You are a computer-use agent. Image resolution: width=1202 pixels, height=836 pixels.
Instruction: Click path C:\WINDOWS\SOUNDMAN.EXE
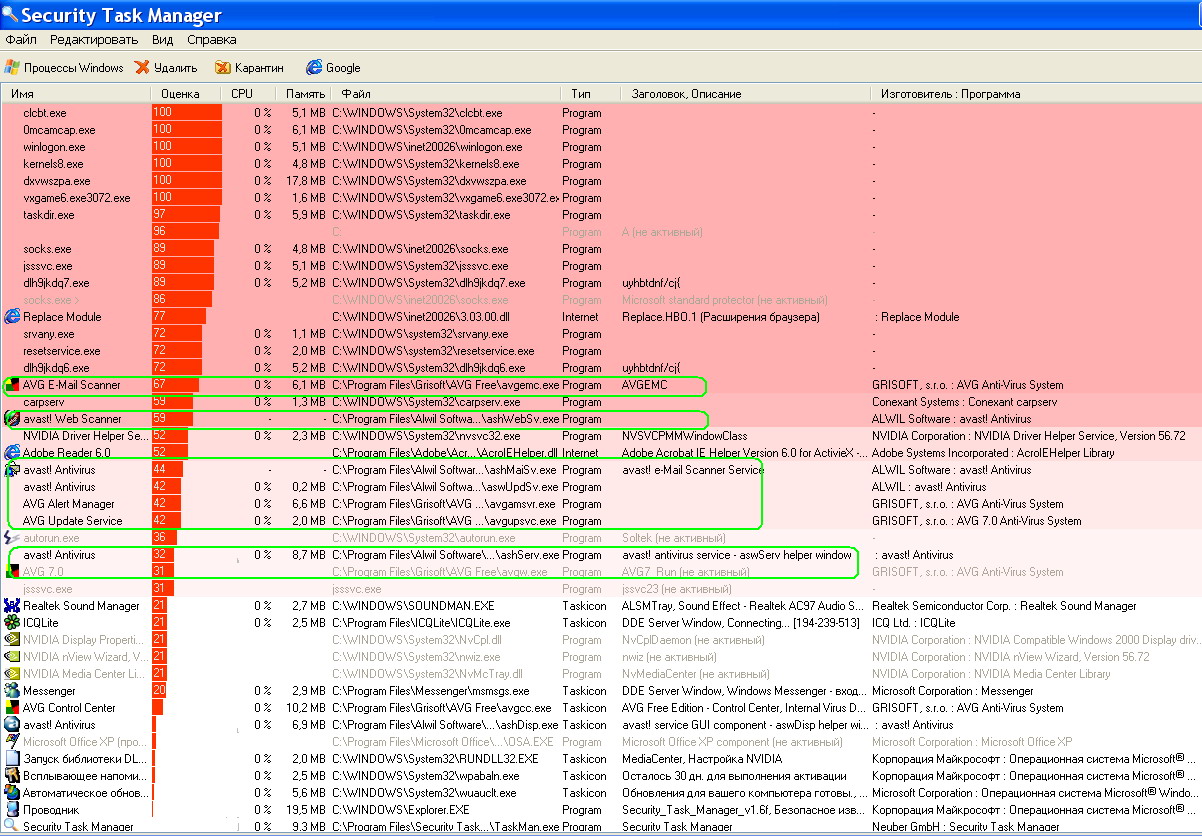point(414,606)
